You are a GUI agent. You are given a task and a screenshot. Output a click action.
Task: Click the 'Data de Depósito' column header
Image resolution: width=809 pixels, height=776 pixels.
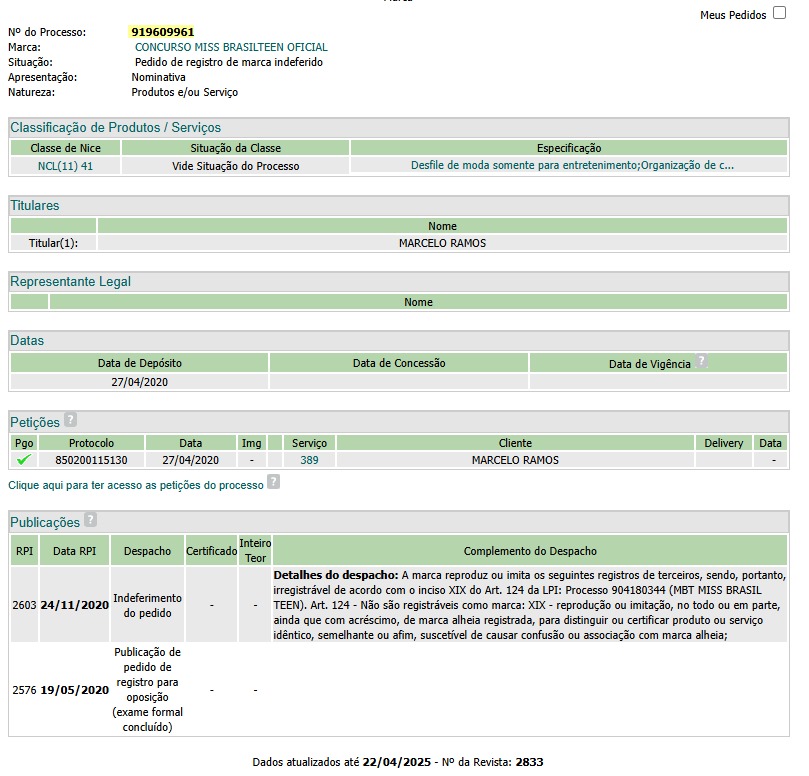coord(140,363)
